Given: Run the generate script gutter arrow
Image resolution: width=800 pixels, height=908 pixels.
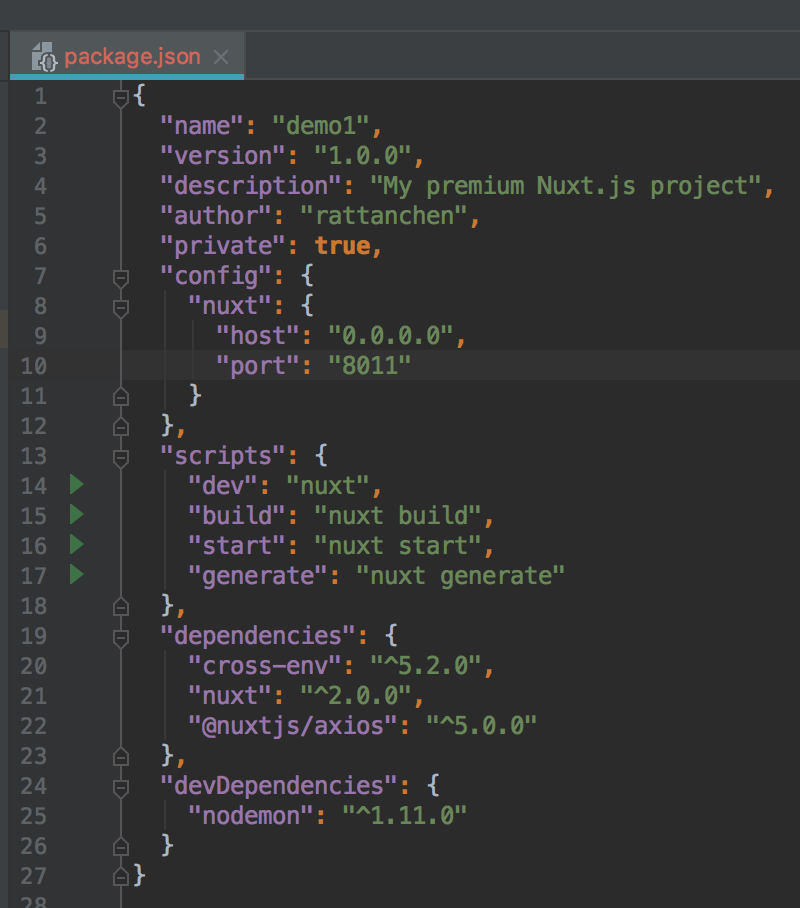Looking at the screenshot, I should coord(76,574).
